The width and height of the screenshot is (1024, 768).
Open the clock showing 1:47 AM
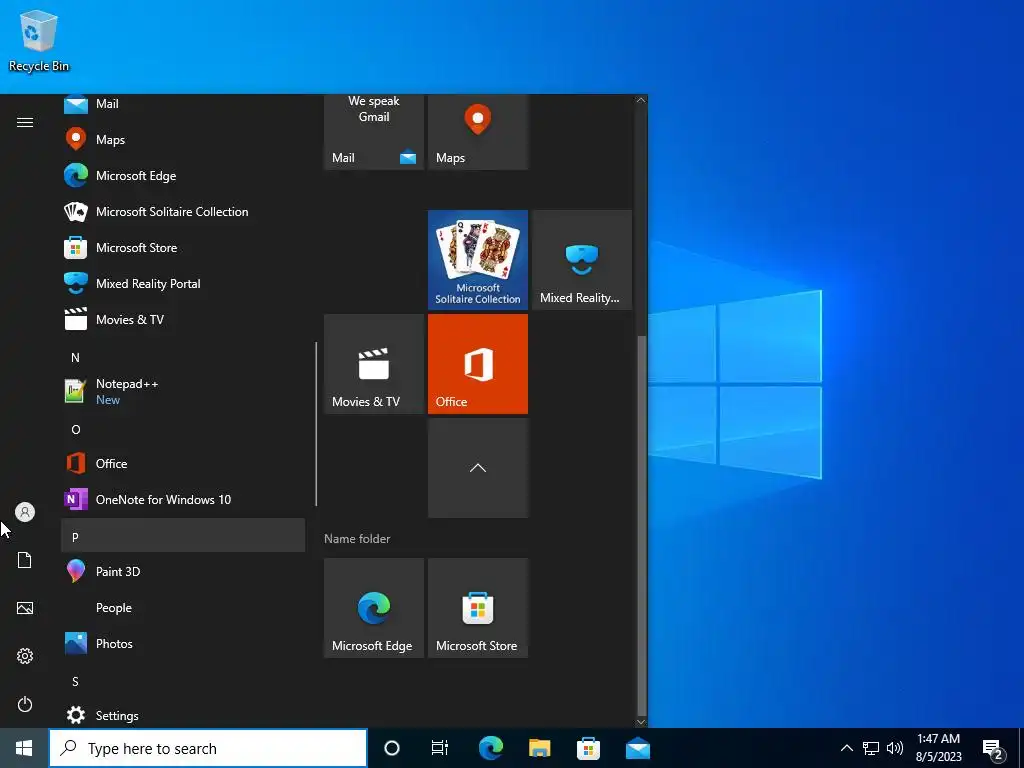[938, 748]
